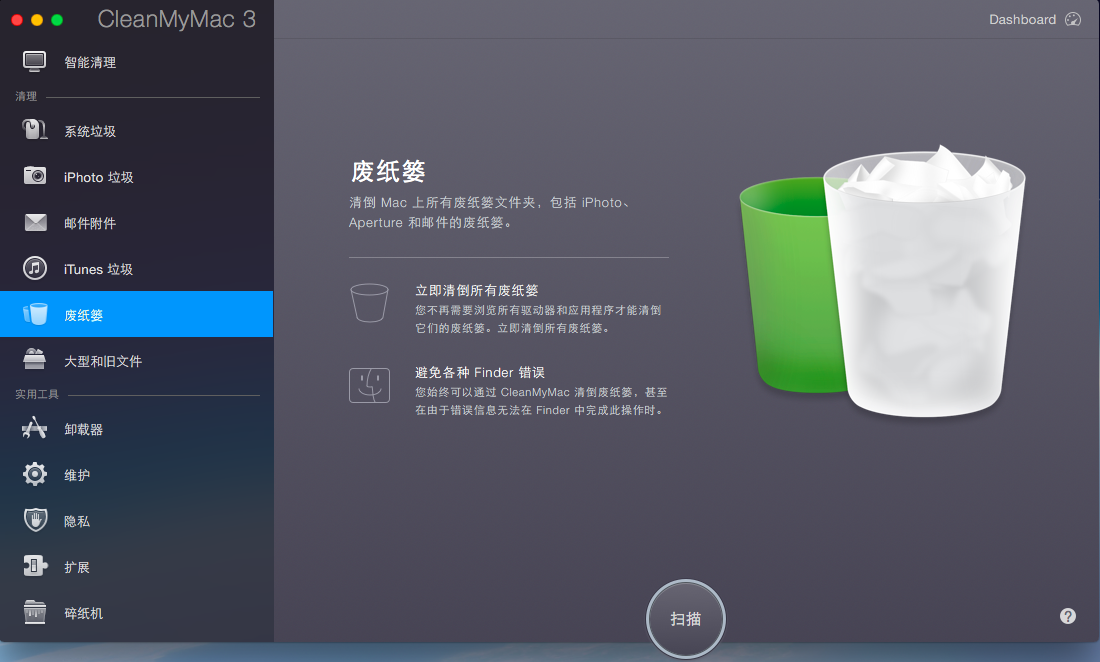Click the Finder face icon

(x=369, y=385)
